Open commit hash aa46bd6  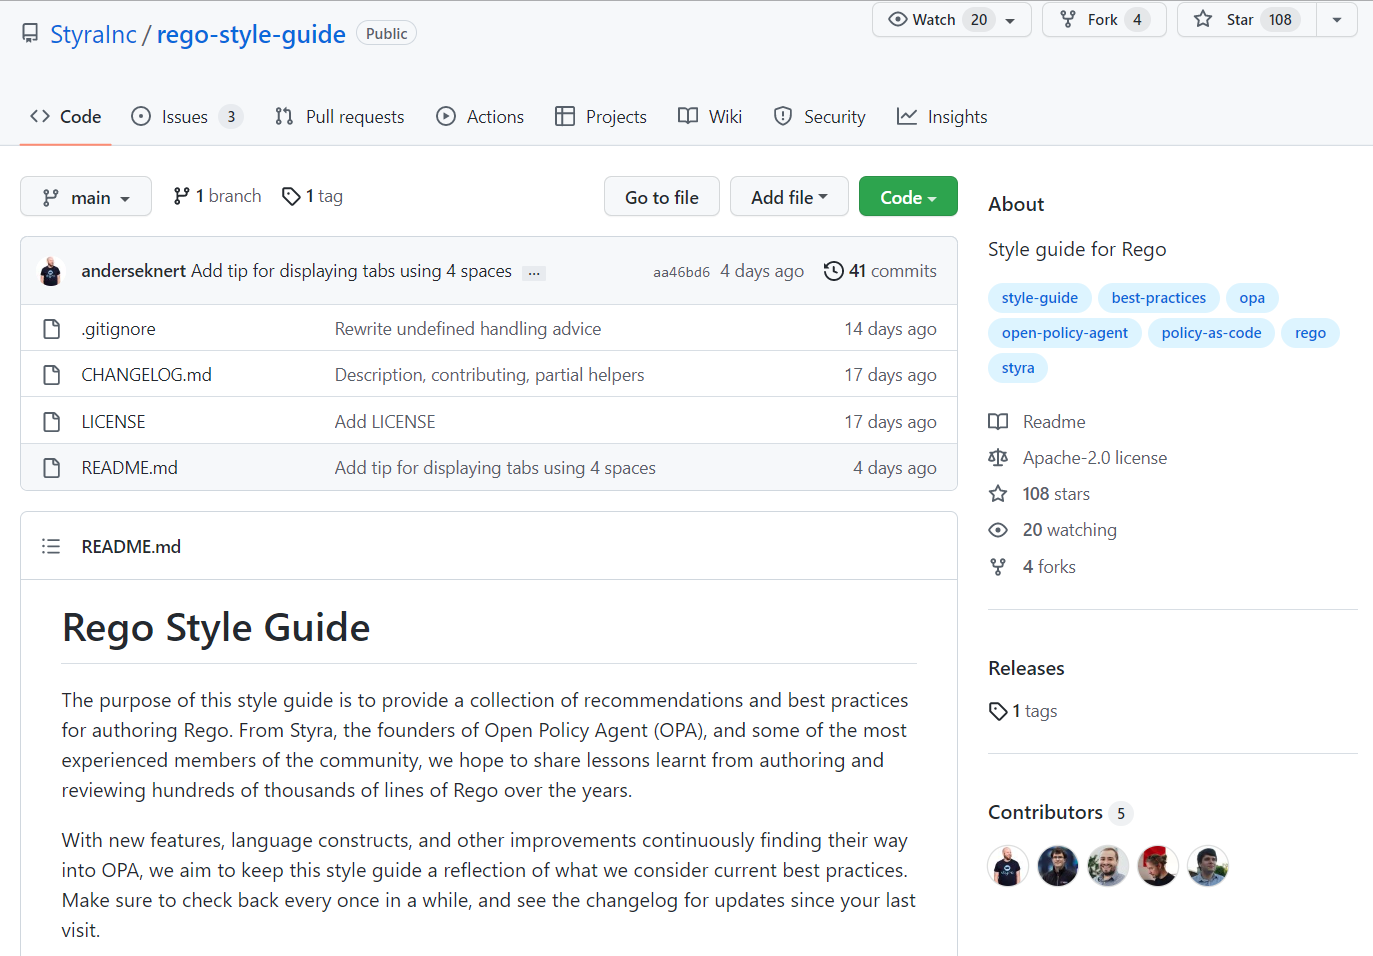pyautogui.click(x=681, y=272)
